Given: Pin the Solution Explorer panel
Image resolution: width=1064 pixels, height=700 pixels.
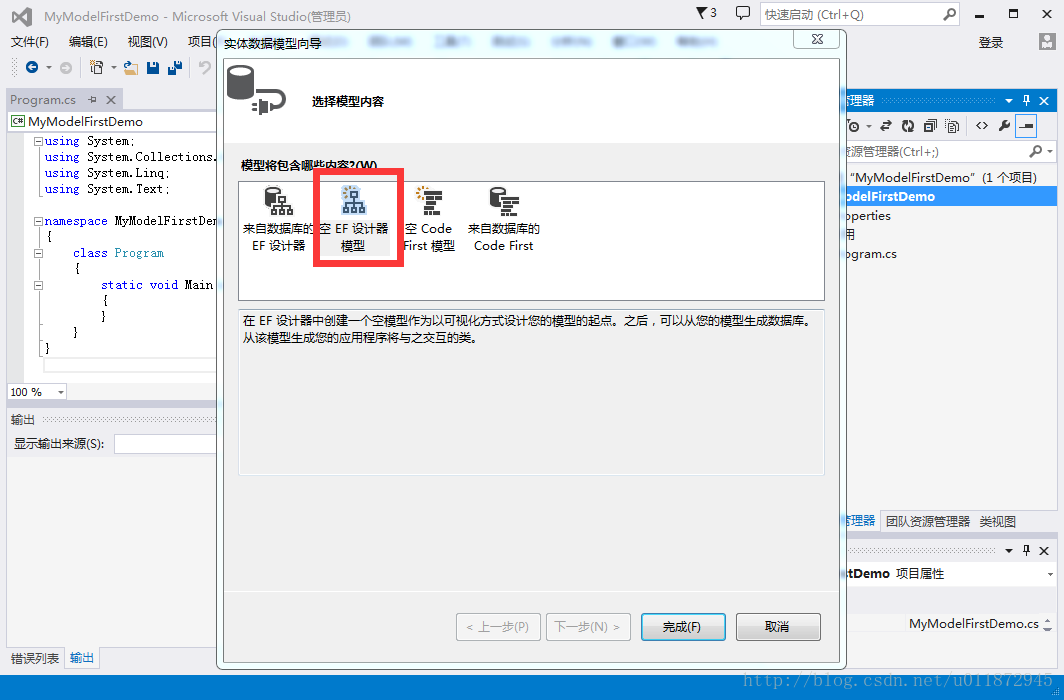Looking at the screenshot, I should [1027, 100].
